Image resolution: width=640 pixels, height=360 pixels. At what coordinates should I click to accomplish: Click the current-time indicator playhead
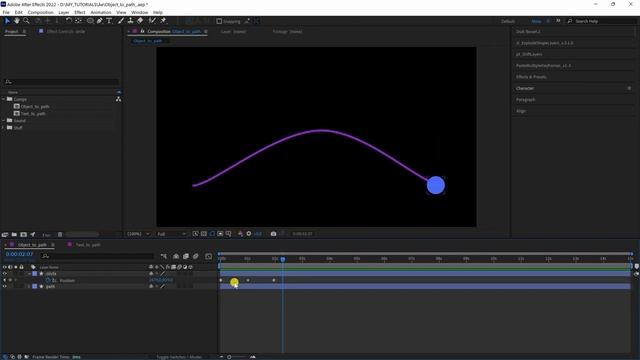pos(282,259)
